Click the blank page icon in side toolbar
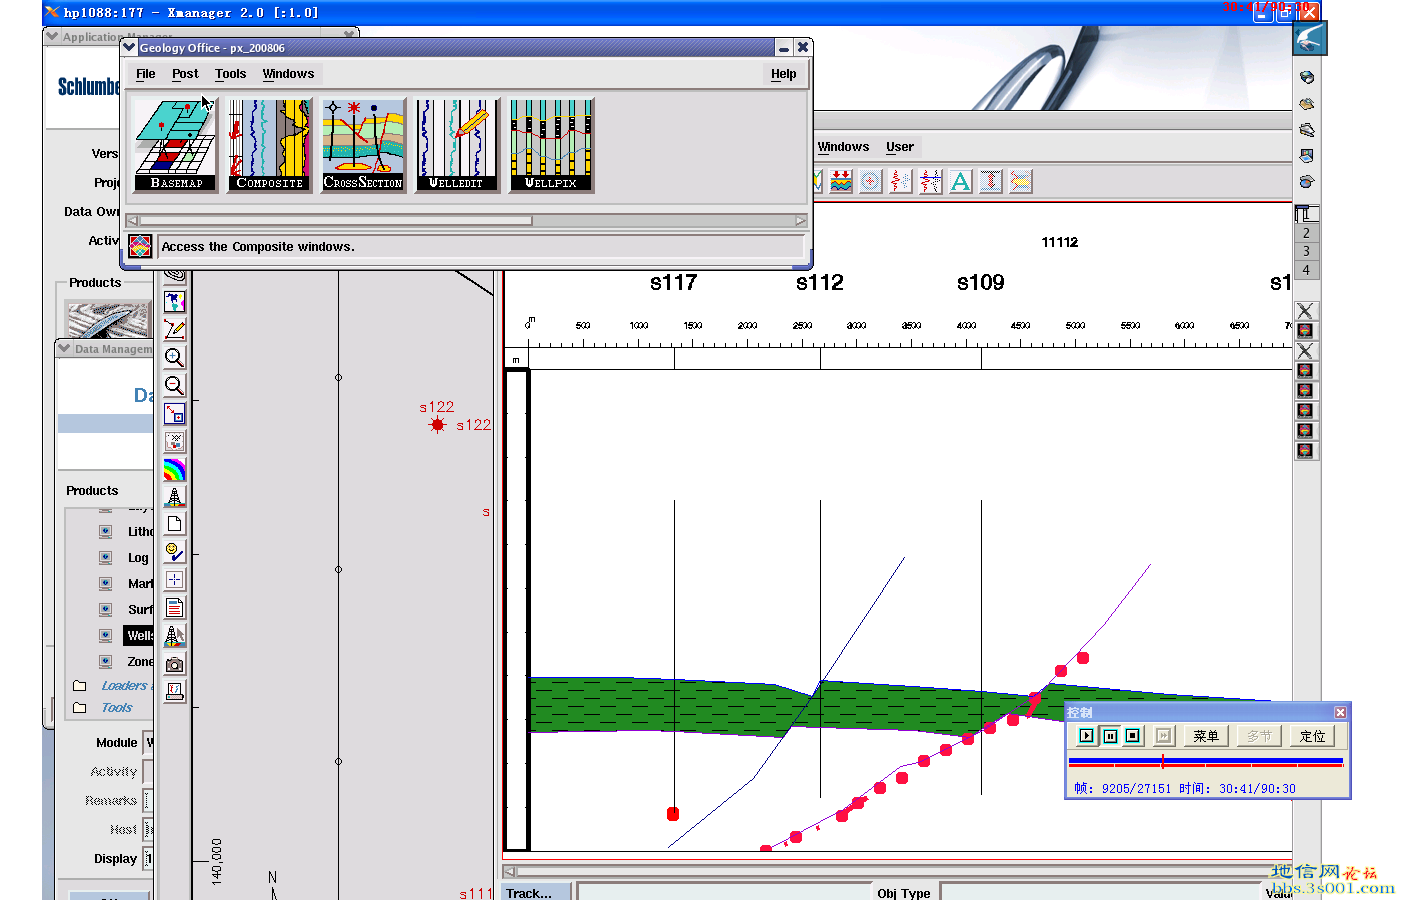 click(x=174, y=524)
